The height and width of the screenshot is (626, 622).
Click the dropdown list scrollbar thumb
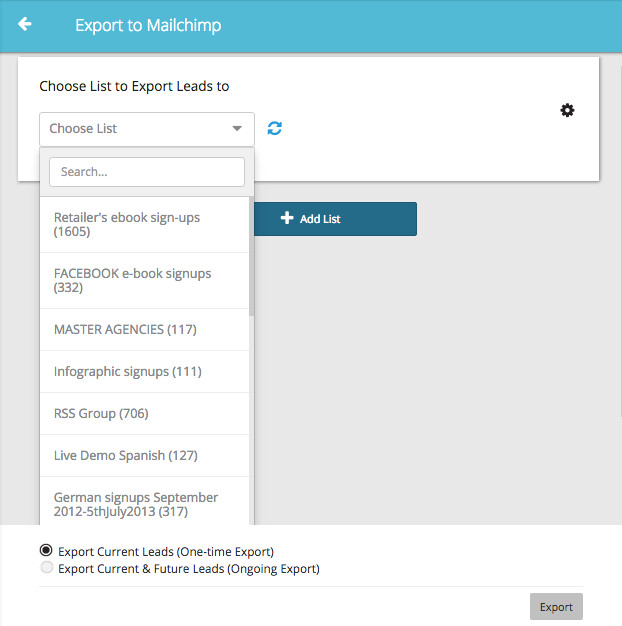click(x=252, y=256)
